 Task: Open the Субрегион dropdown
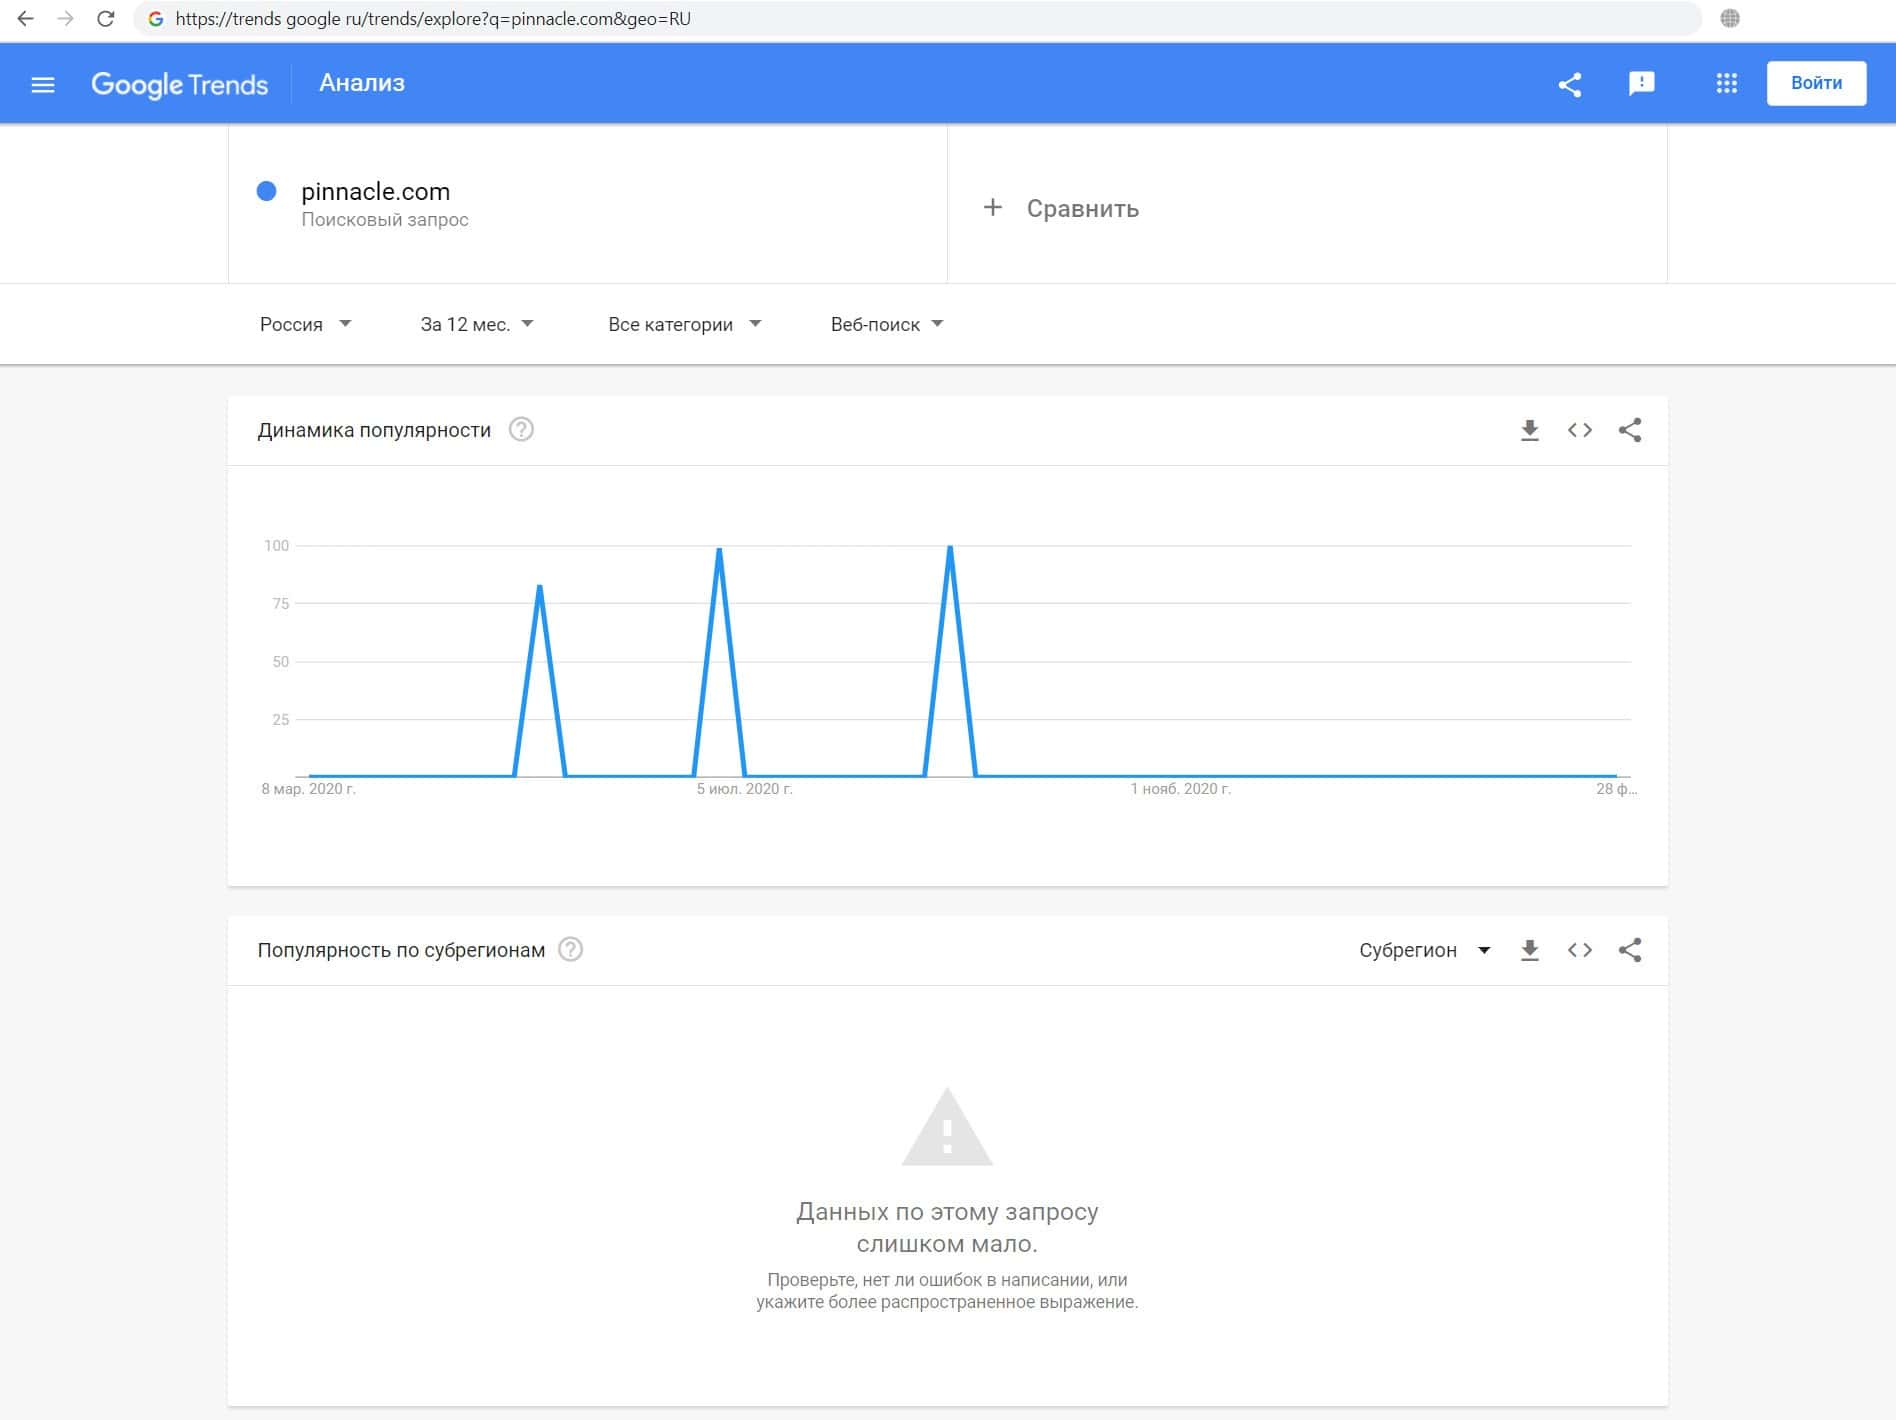pos(1425,950)
